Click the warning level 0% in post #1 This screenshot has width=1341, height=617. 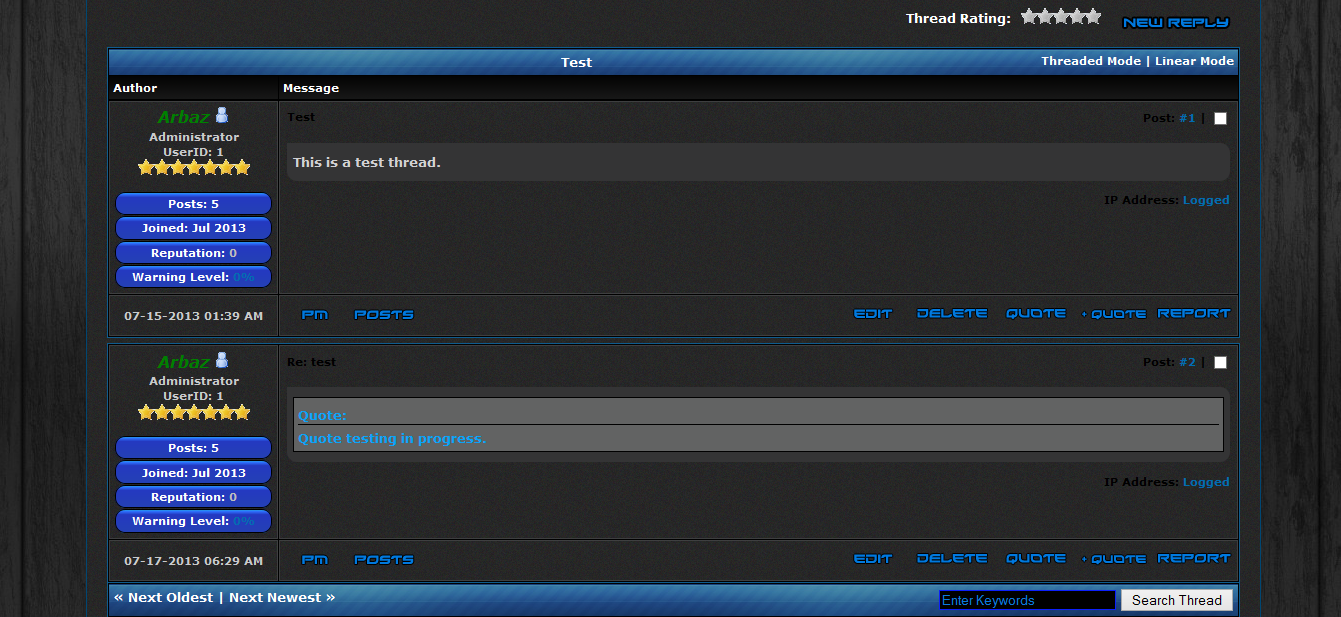244,277
